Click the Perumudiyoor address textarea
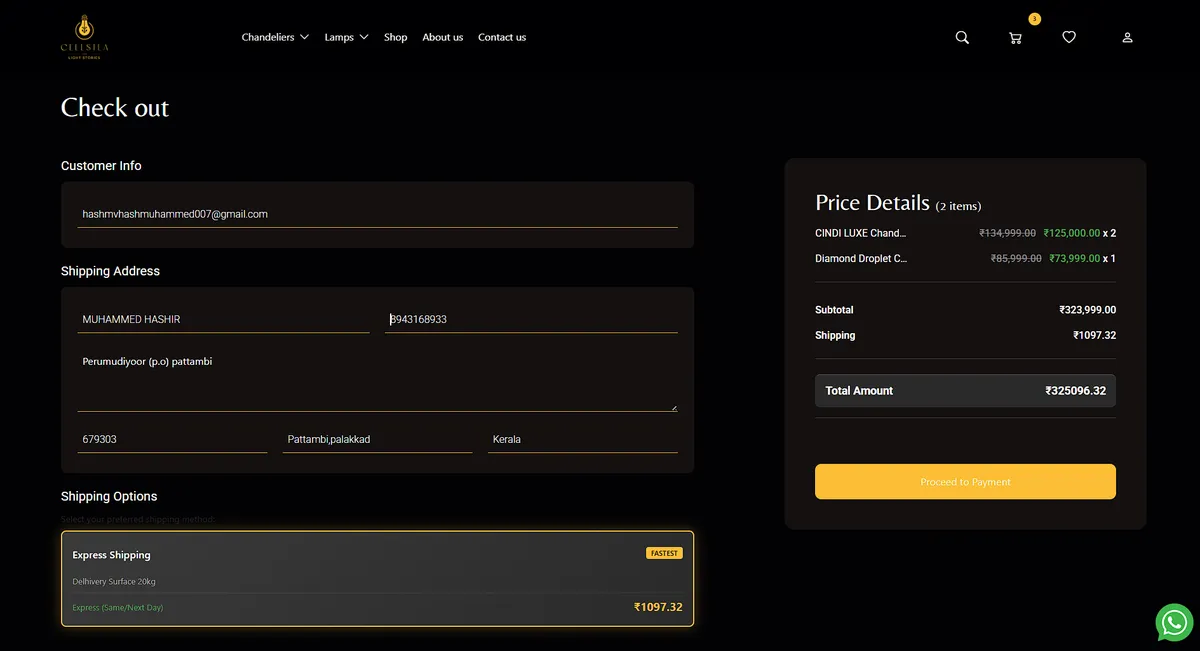 click(377, 380)
